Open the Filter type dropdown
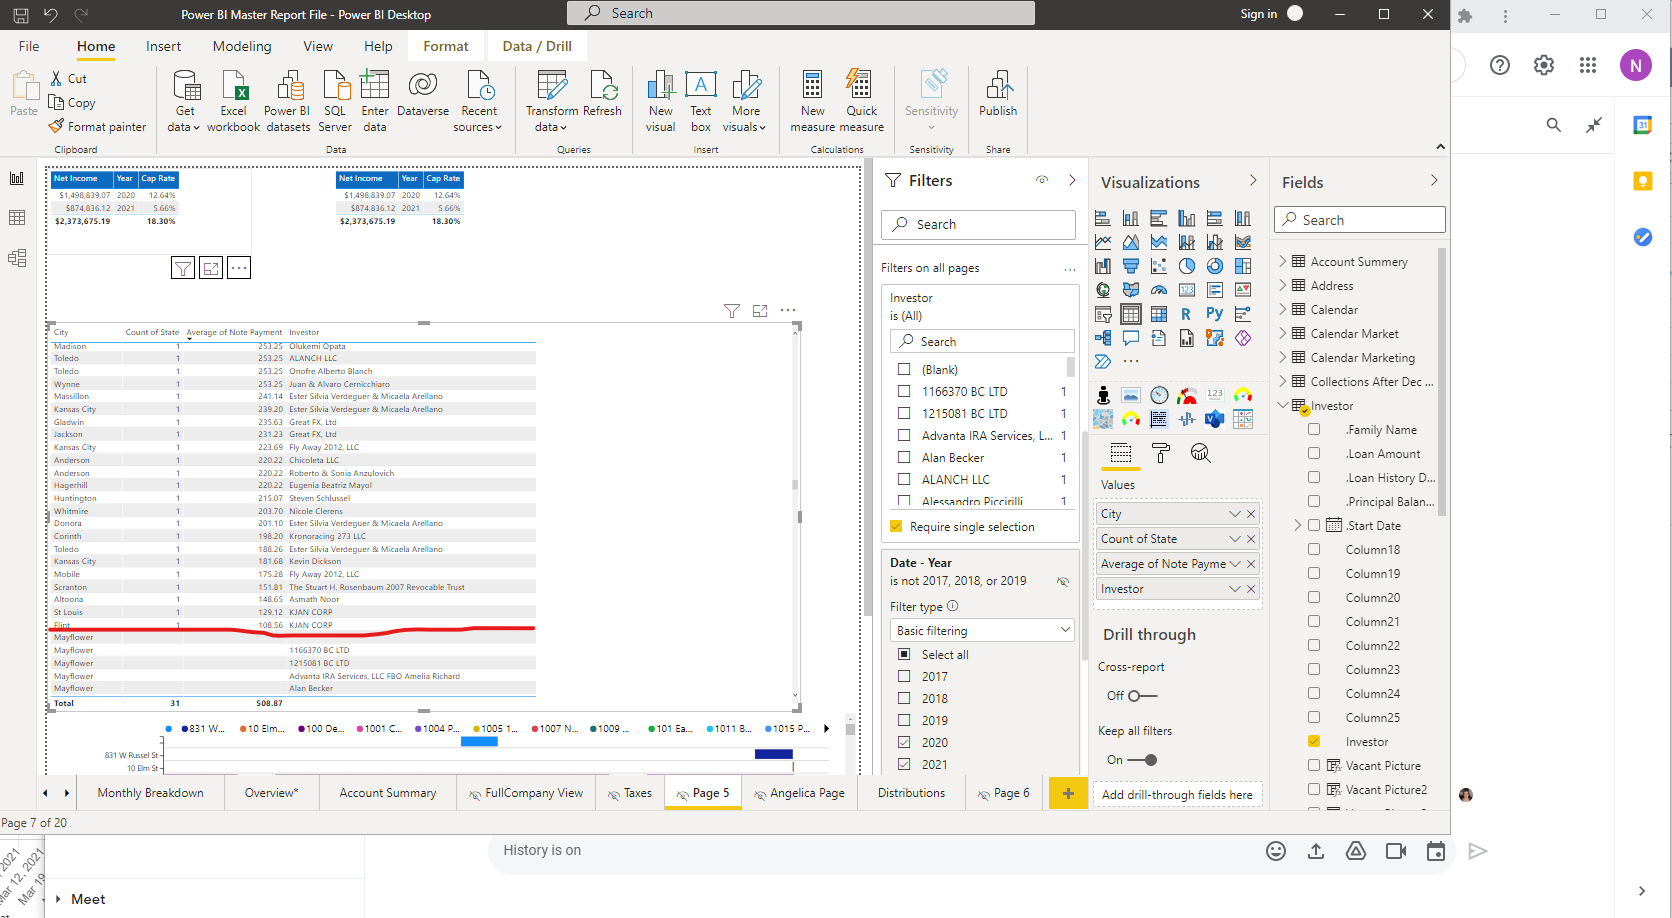 (982, 630)
